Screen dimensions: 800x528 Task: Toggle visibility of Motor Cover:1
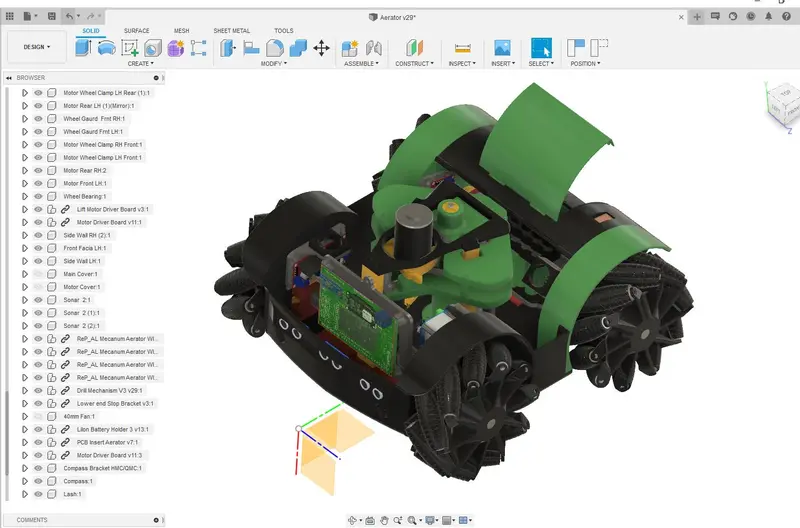pyautogui.click(x=38, y=287)
